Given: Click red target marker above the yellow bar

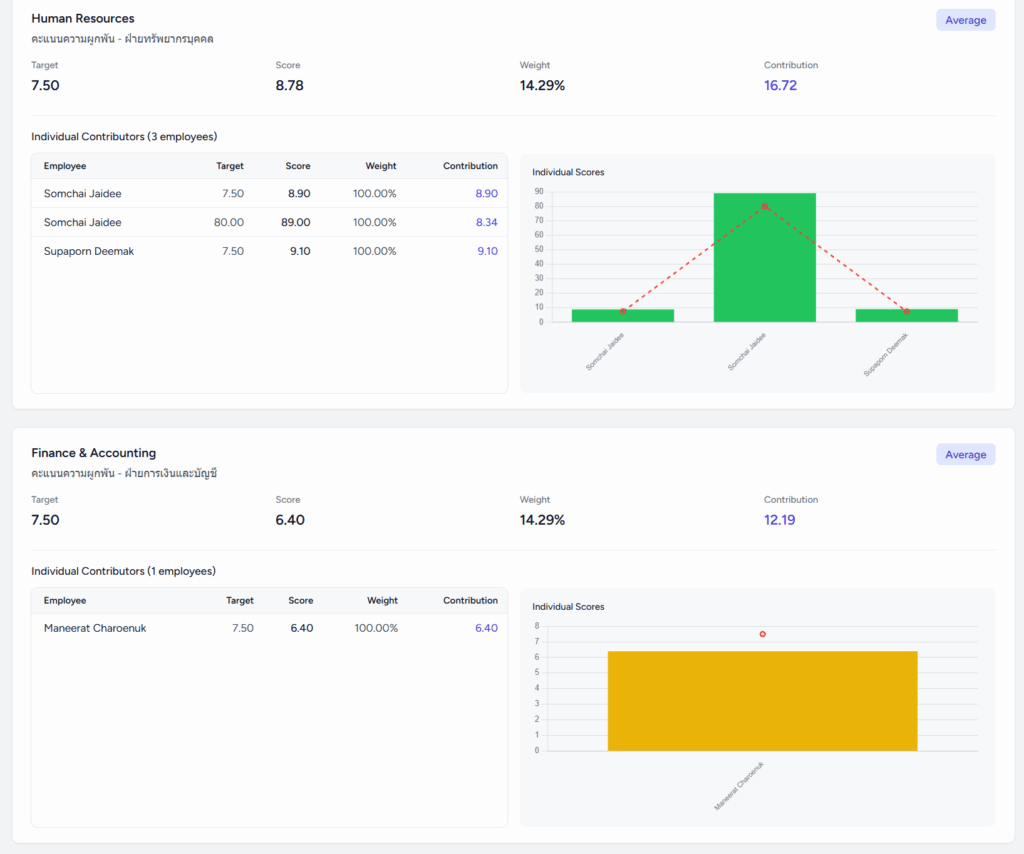Looking at the screenshot, I should tap(762, 634).
